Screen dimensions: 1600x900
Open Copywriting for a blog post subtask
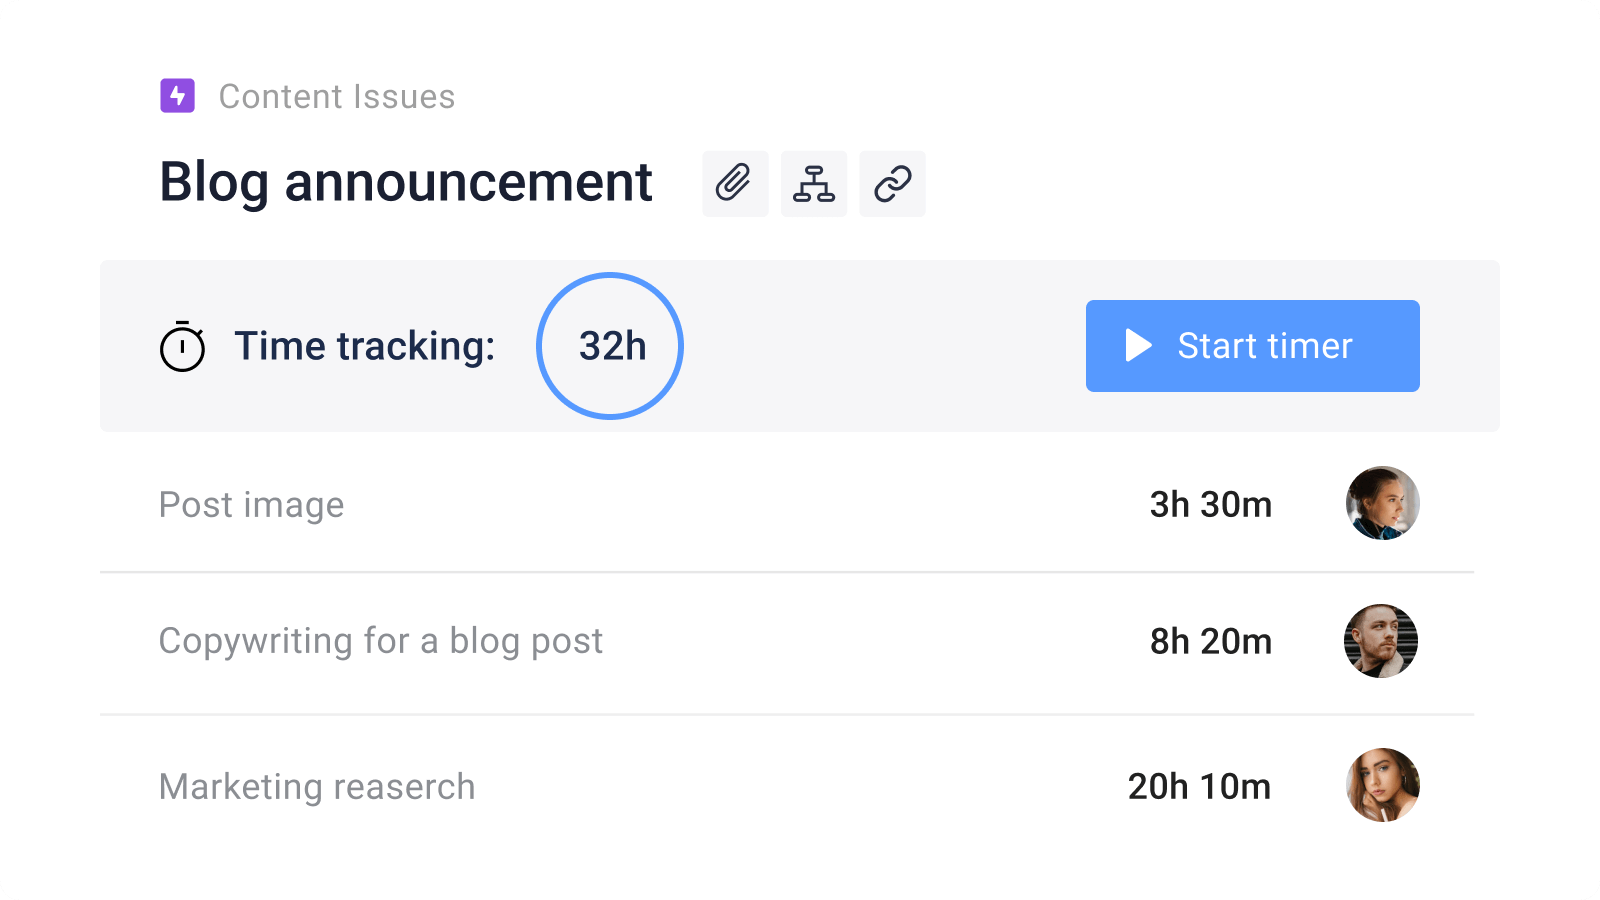click(x=380, y=641)
